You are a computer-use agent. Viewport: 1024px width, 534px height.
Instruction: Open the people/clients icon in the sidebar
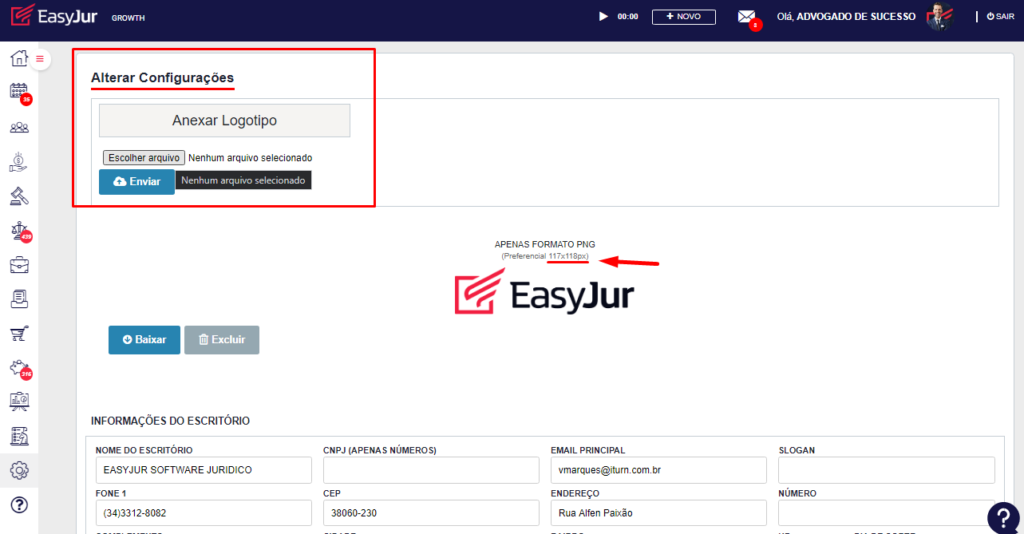tap(19, 127)
